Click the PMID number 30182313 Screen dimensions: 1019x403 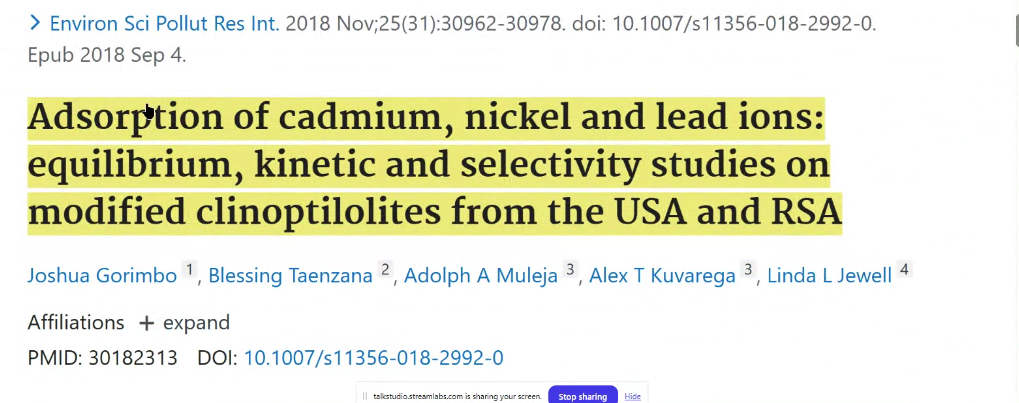(x=133, y=358)
